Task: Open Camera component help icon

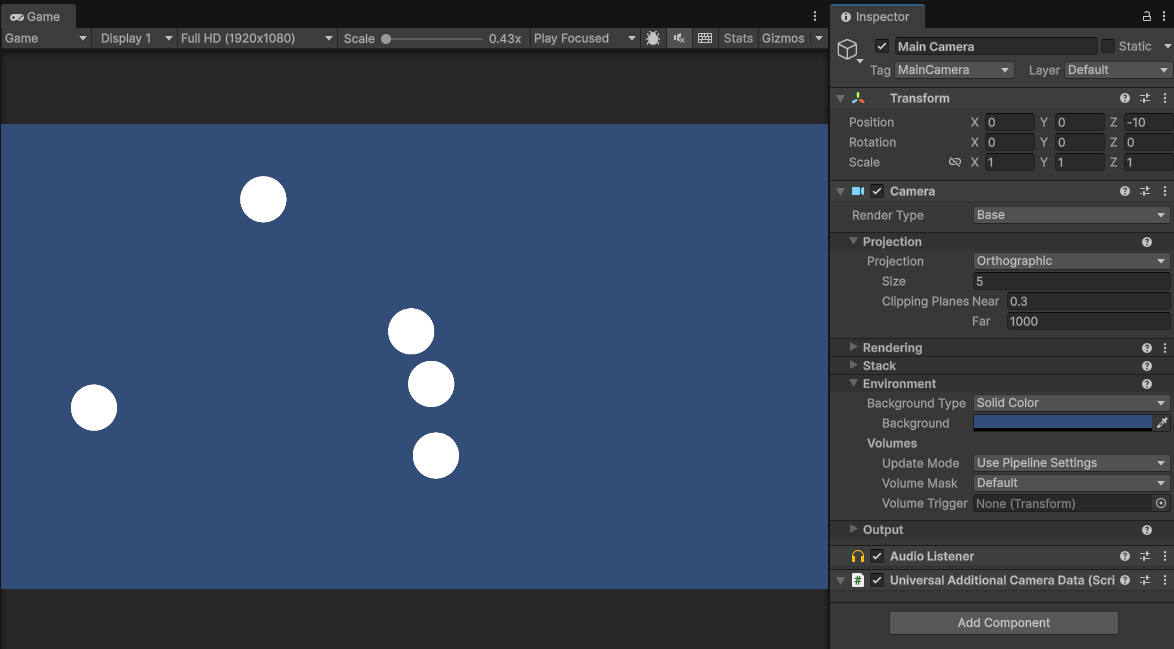Action: point(1125,191)
